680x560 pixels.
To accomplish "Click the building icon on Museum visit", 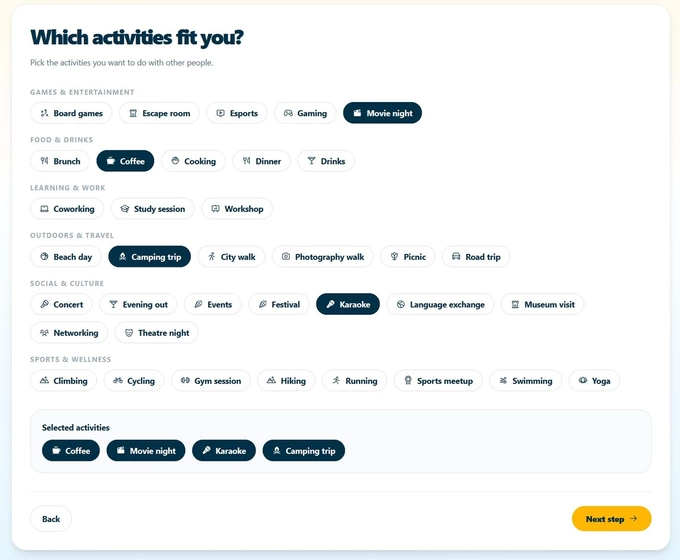I will coord(515,304).
